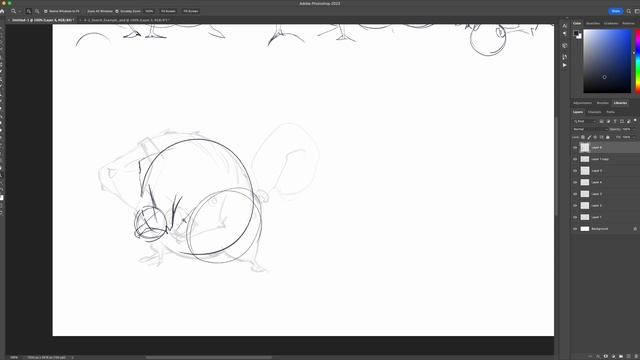Click the Fit Screen button

coord(168,11)
